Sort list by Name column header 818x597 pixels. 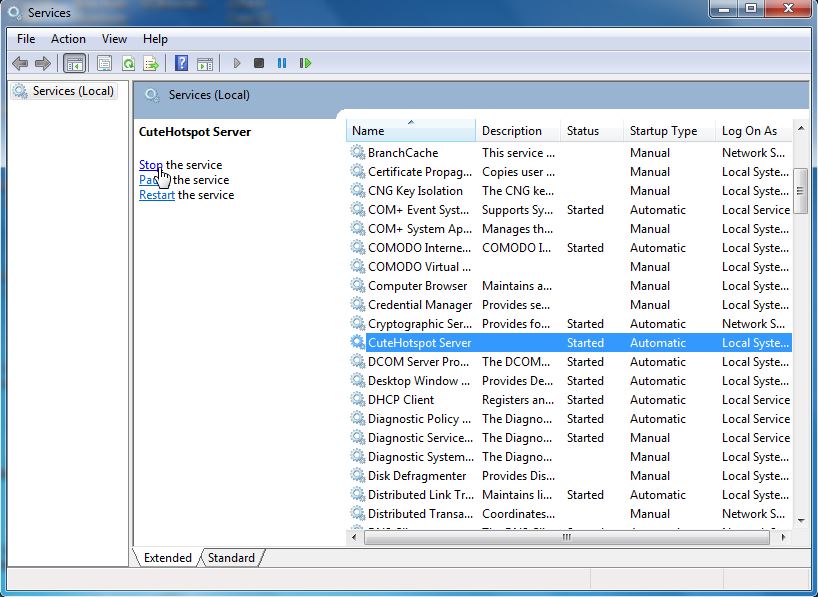pos(411,131)
